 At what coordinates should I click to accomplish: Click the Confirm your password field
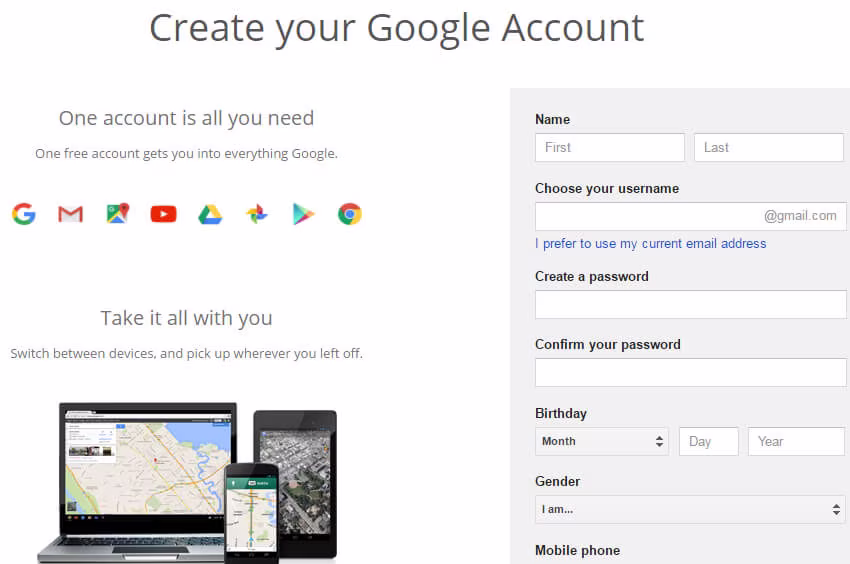(691, 372)
